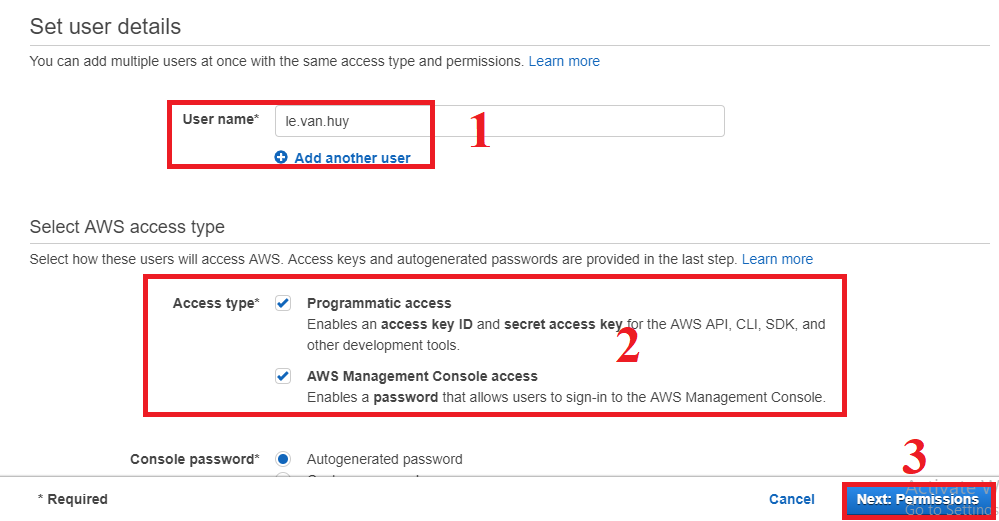Viewport: 999px width, 521px height.
Task: Click the plus icon beside Add another user
Action: (281, 157)
